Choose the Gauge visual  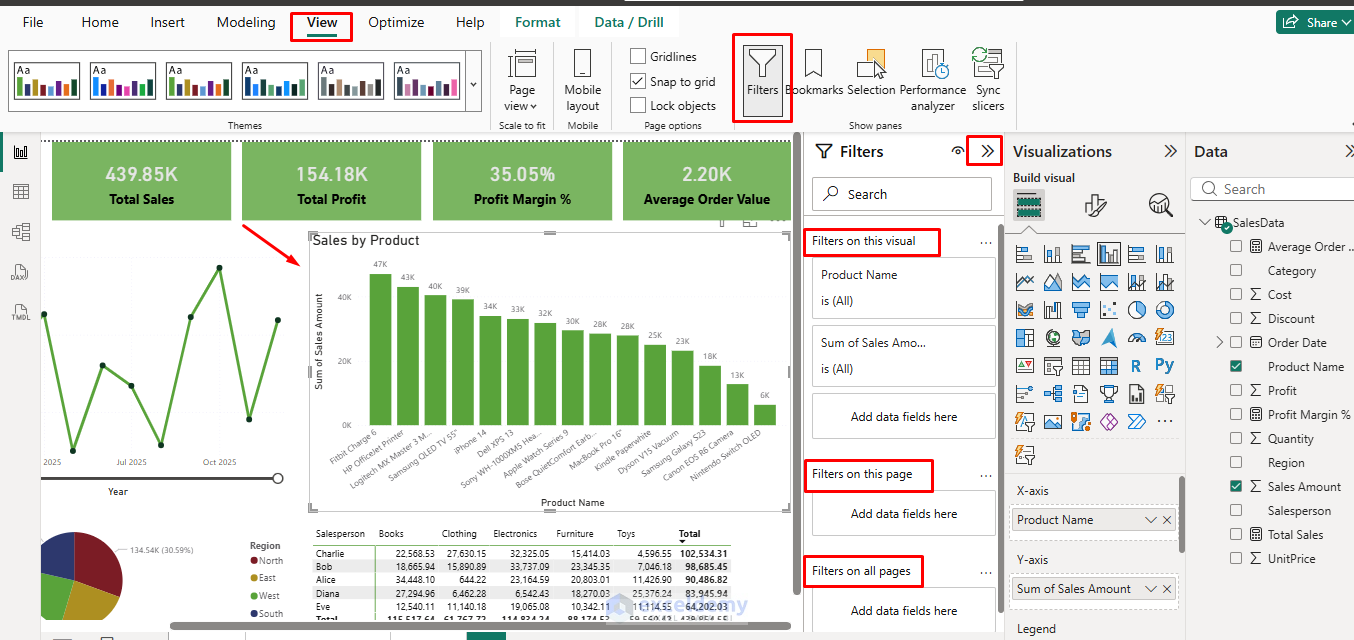point(1137,338)
